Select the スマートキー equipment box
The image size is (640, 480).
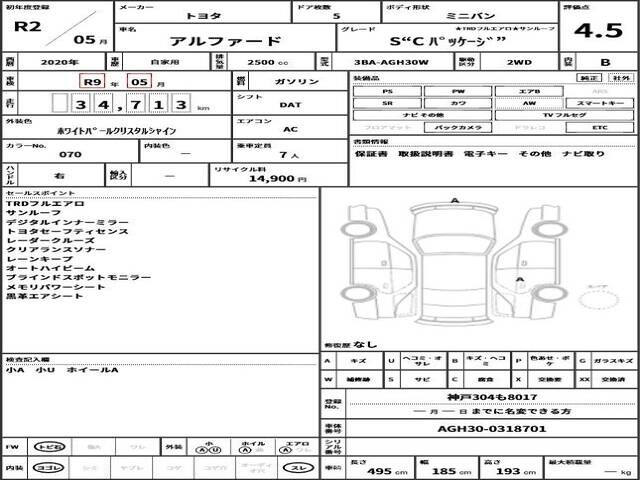tap(599, 103)
